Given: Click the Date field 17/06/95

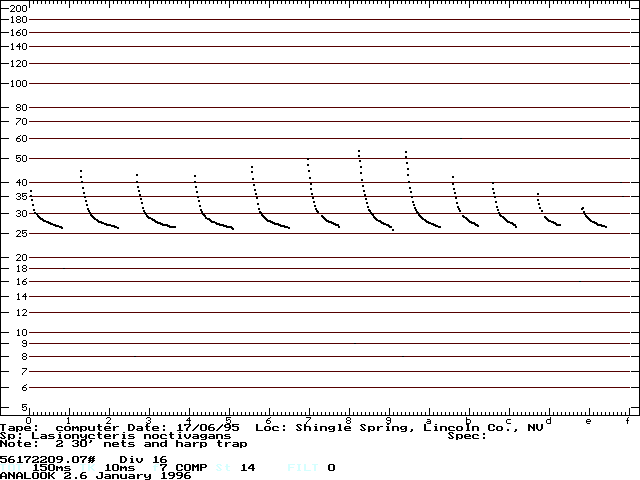Looking at the screenshot, I should click(x=219, y=427).
